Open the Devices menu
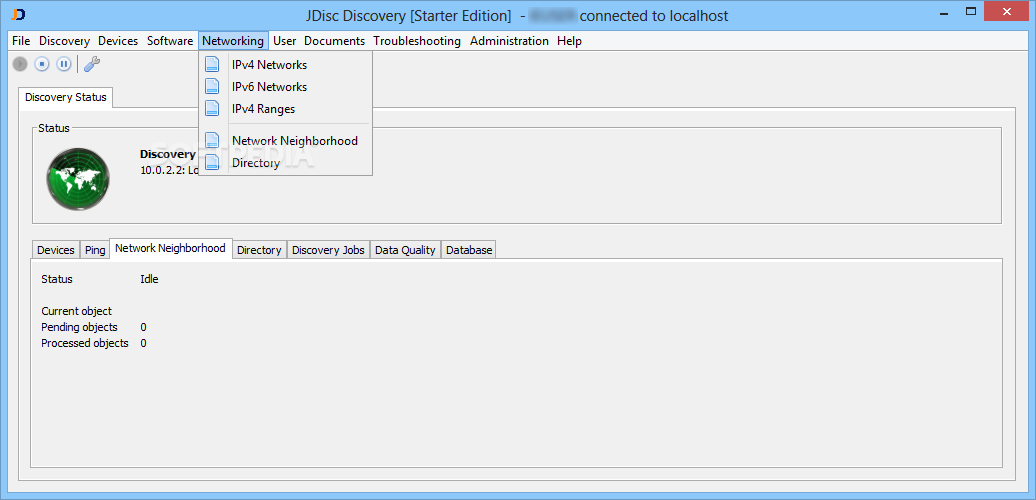The image size is (1036, 500). click(x=118, y=41)
